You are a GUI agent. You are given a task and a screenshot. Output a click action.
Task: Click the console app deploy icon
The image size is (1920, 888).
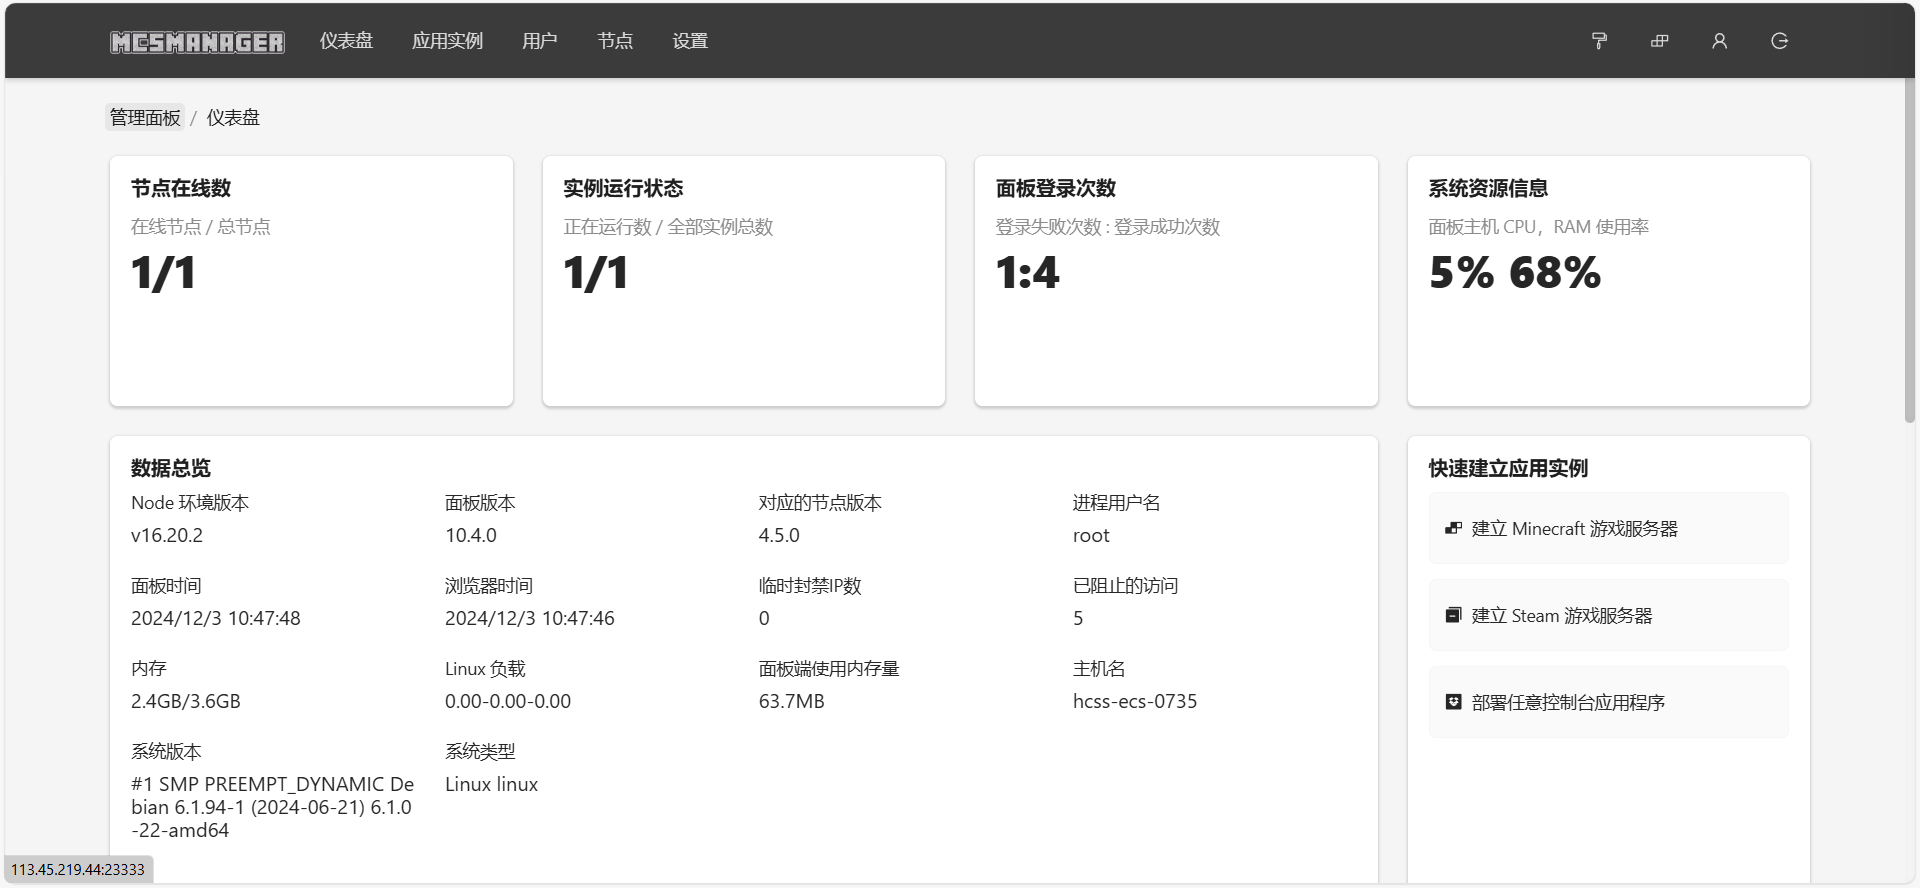coord(1453,702)
